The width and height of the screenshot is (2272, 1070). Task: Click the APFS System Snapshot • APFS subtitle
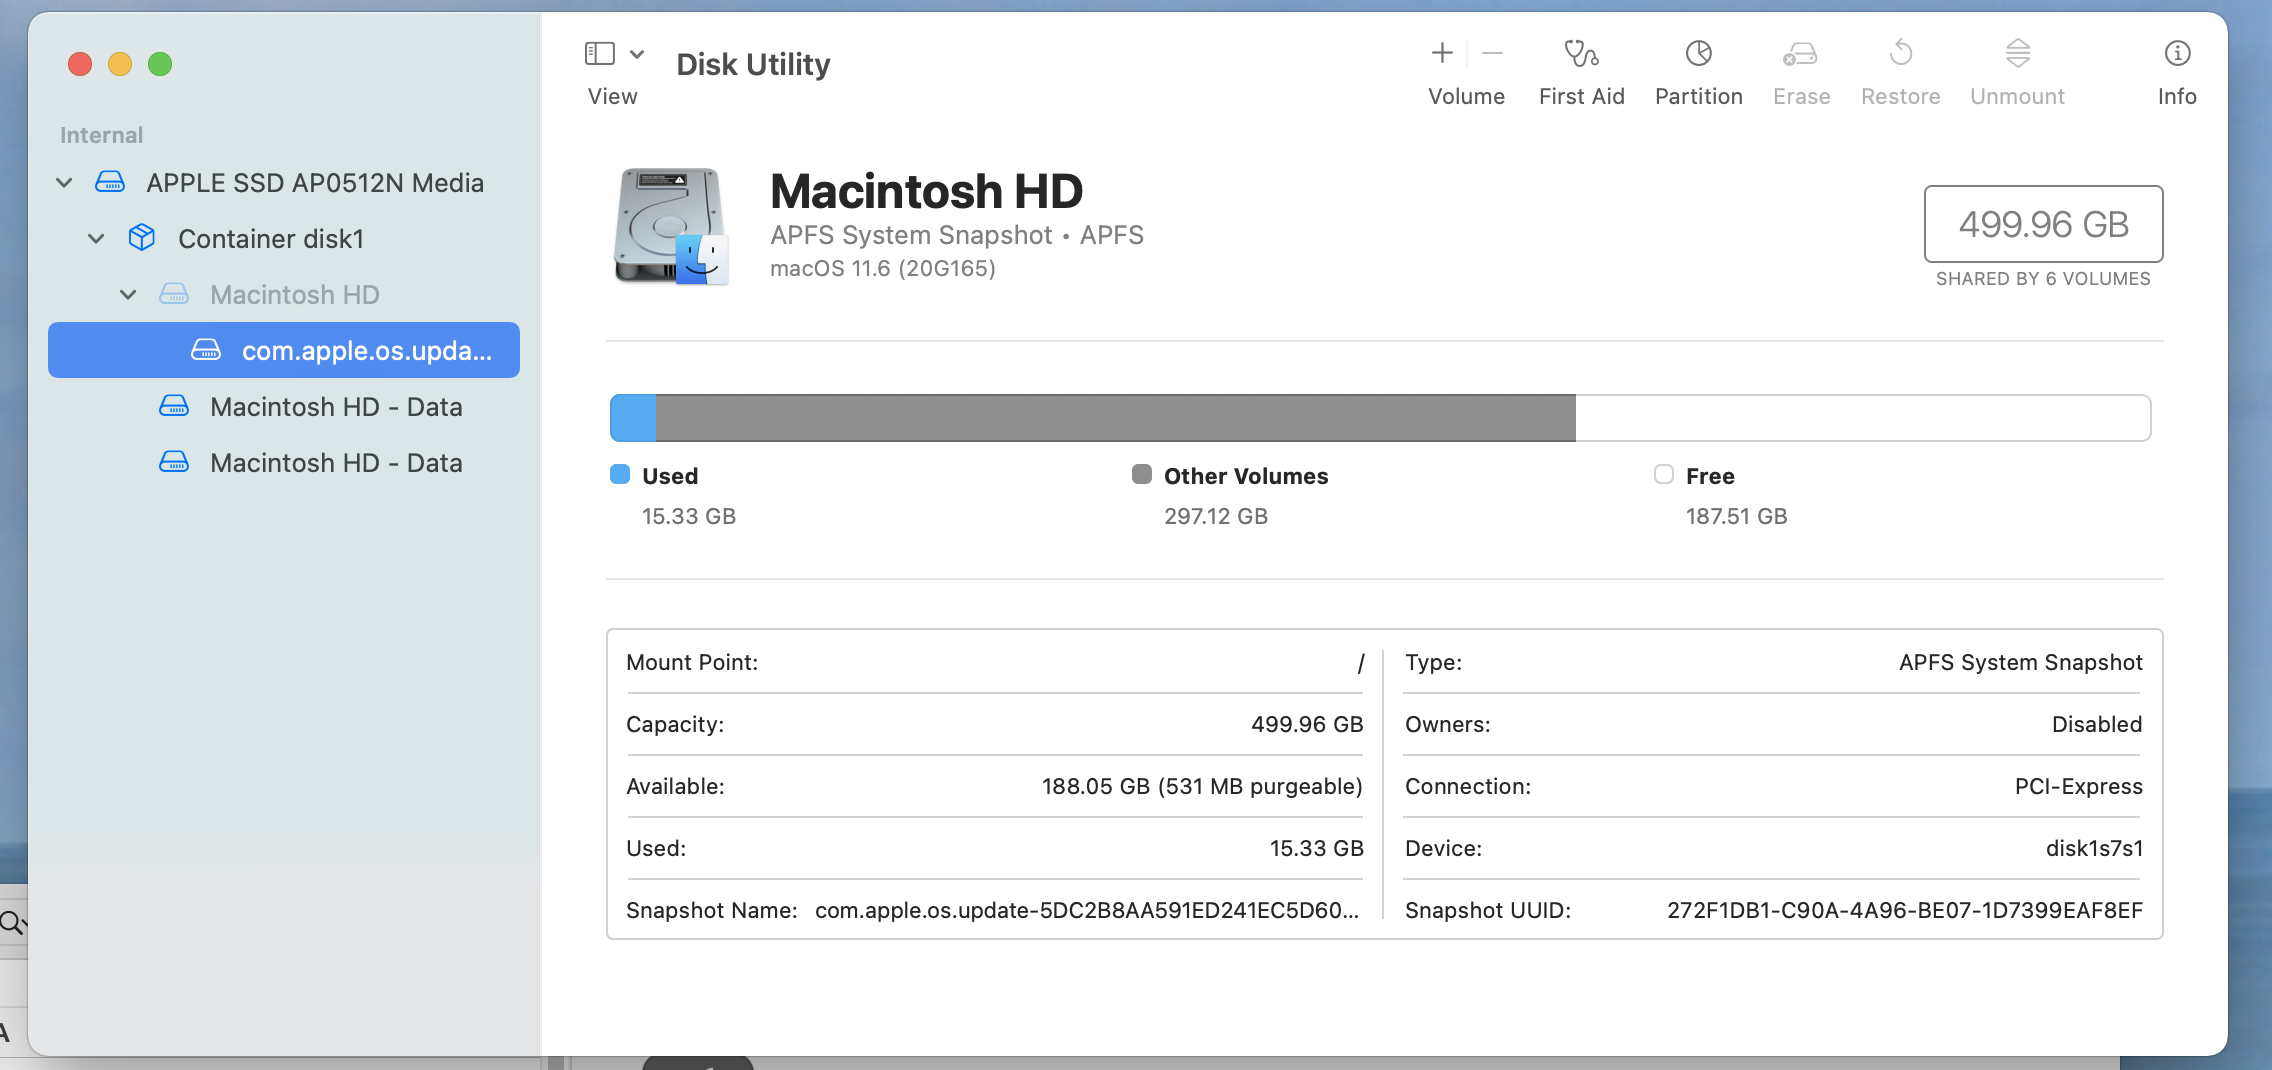(x=957, y=235)
